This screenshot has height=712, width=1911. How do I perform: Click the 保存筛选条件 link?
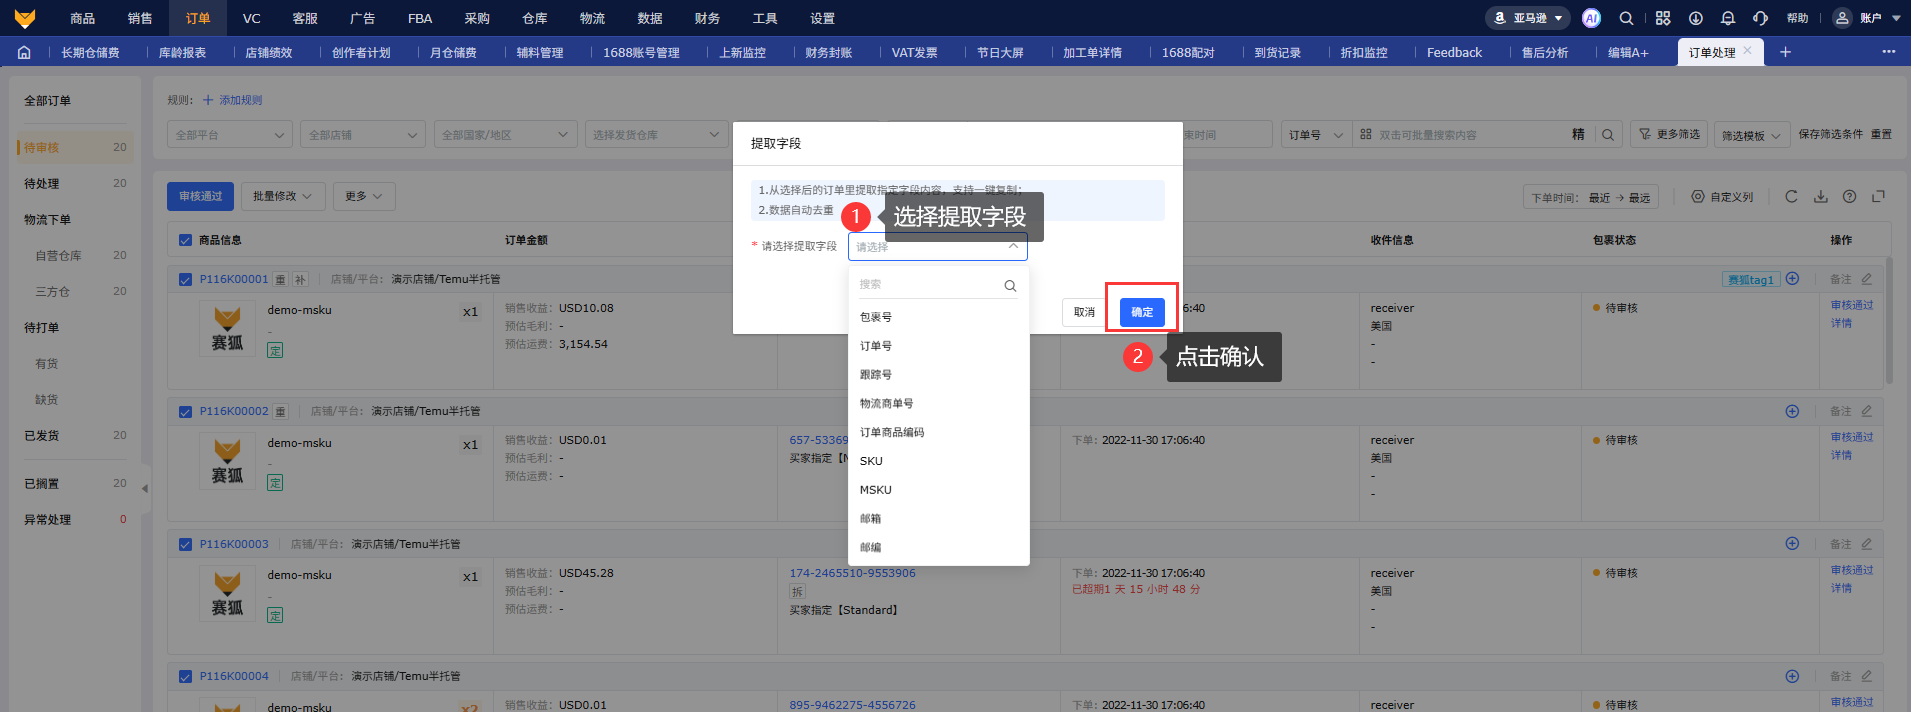click(x=1830, y=134)
